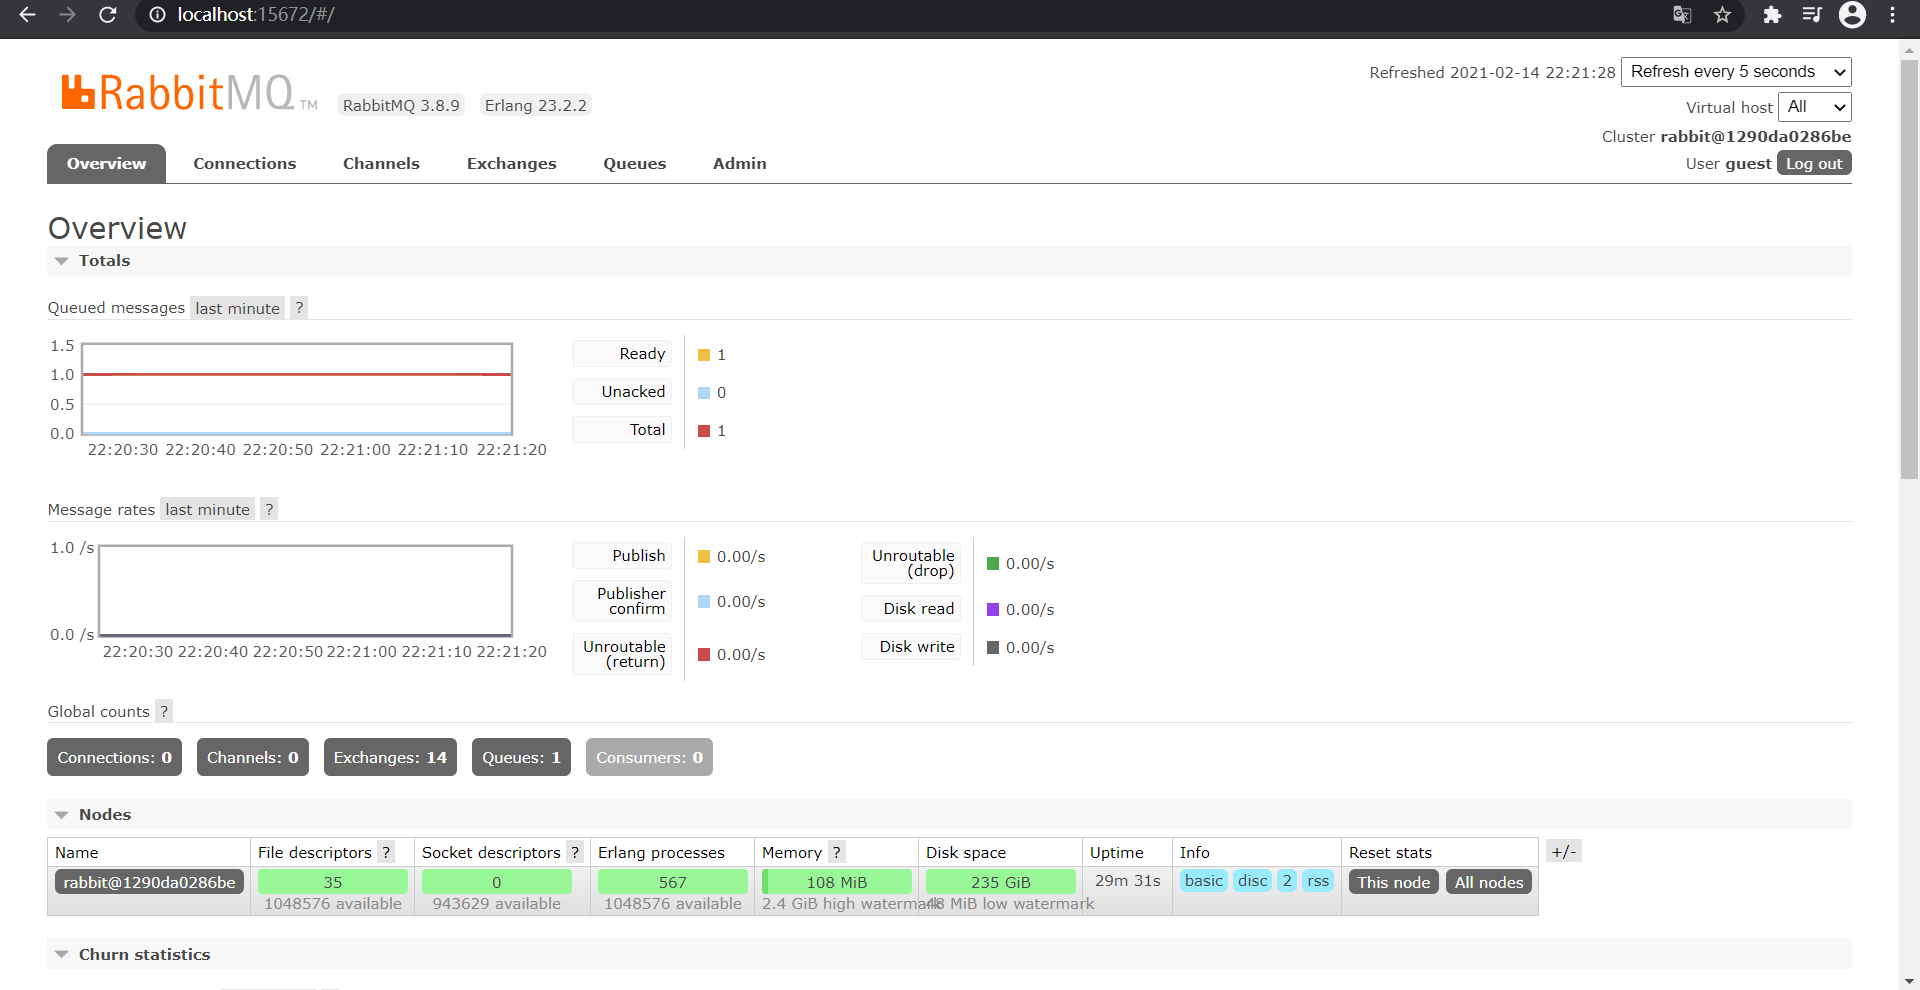Viewport: 1920px width, 990px height.
Task: Reload the page with refresh icon
Action: click(107, 15)
